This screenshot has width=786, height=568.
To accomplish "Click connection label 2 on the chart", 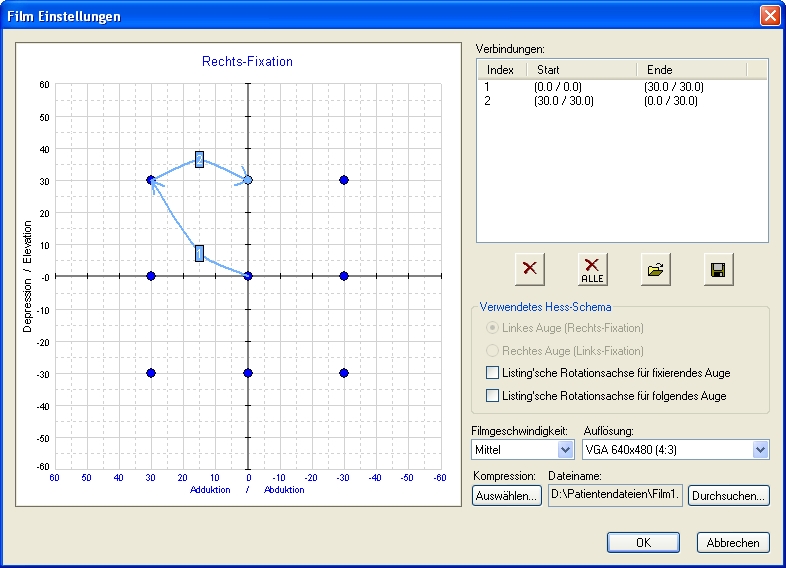I will [x=200, y=159].
